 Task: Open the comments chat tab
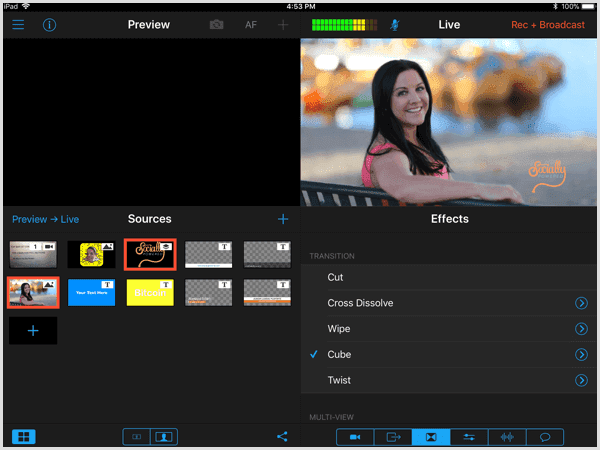[x=545, y=437]
